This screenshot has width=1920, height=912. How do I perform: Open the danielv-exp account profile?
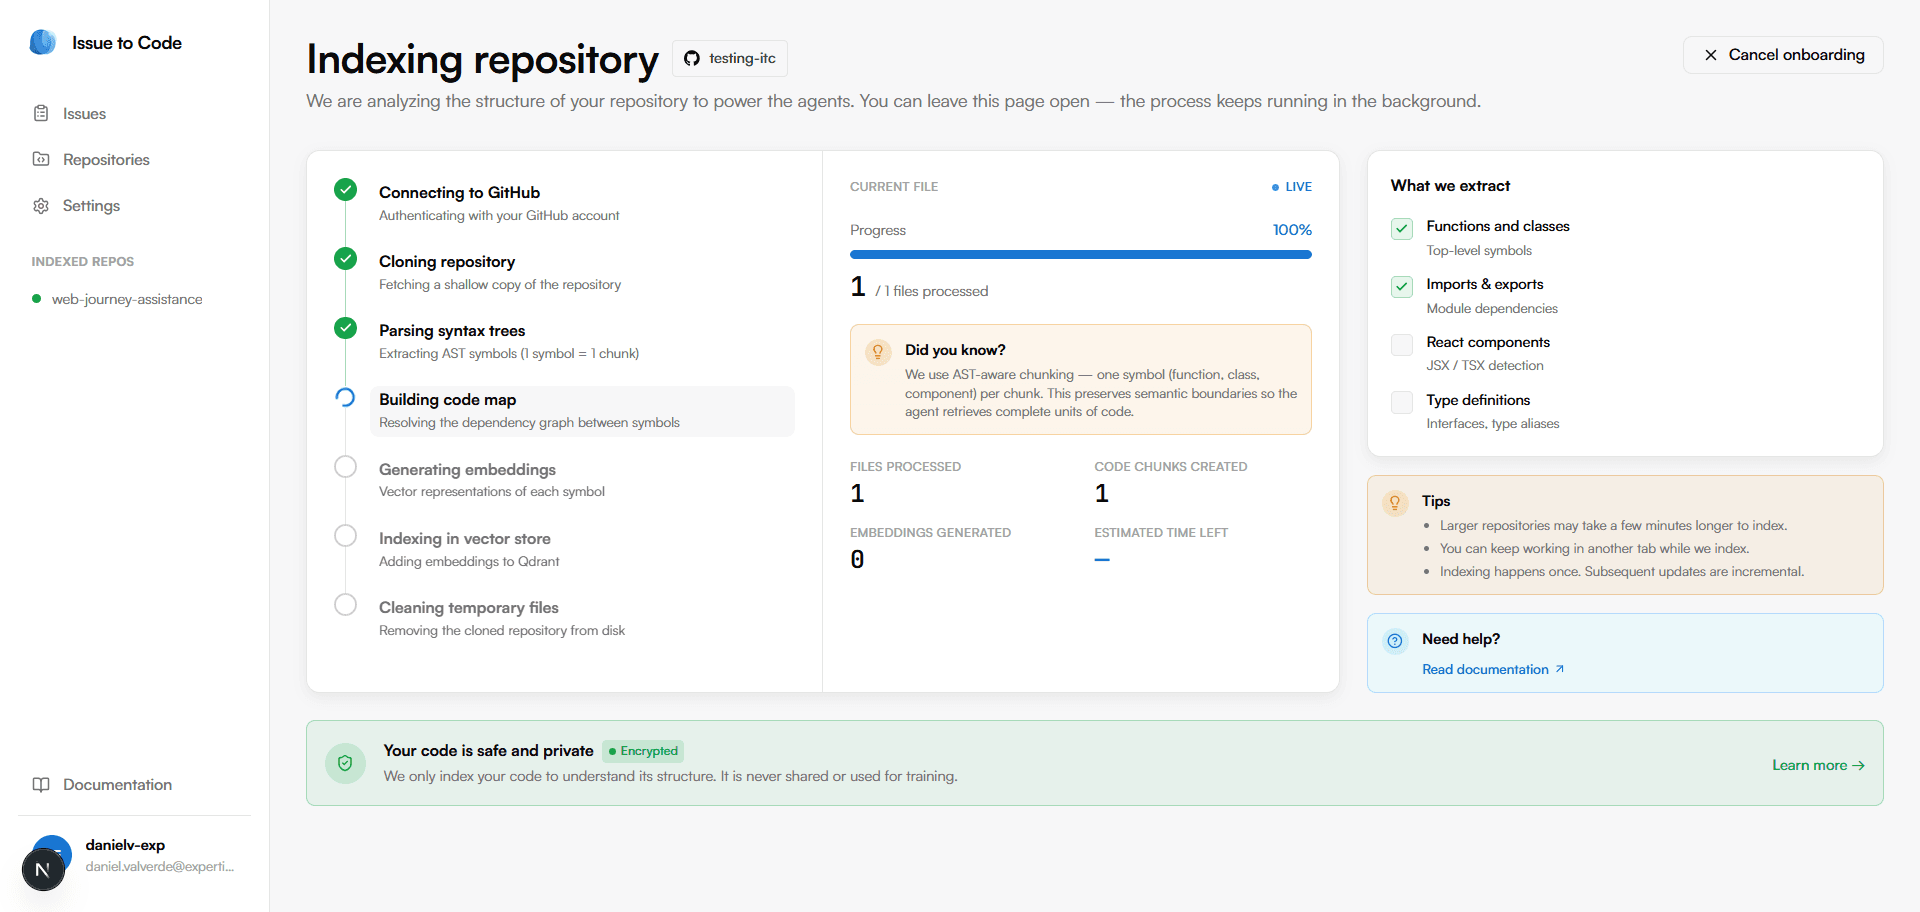point(135,855)
